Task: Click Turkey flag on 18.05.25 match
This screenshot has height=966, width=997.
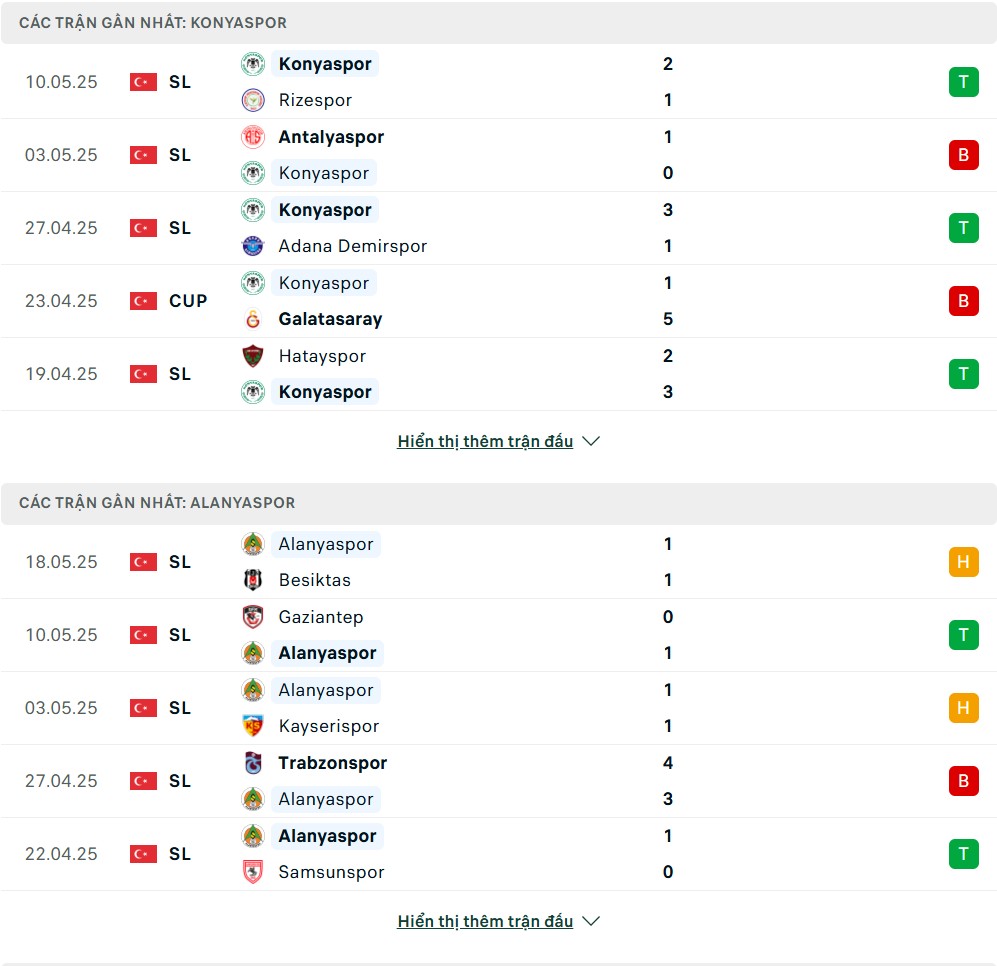Action: pos(143,562)
